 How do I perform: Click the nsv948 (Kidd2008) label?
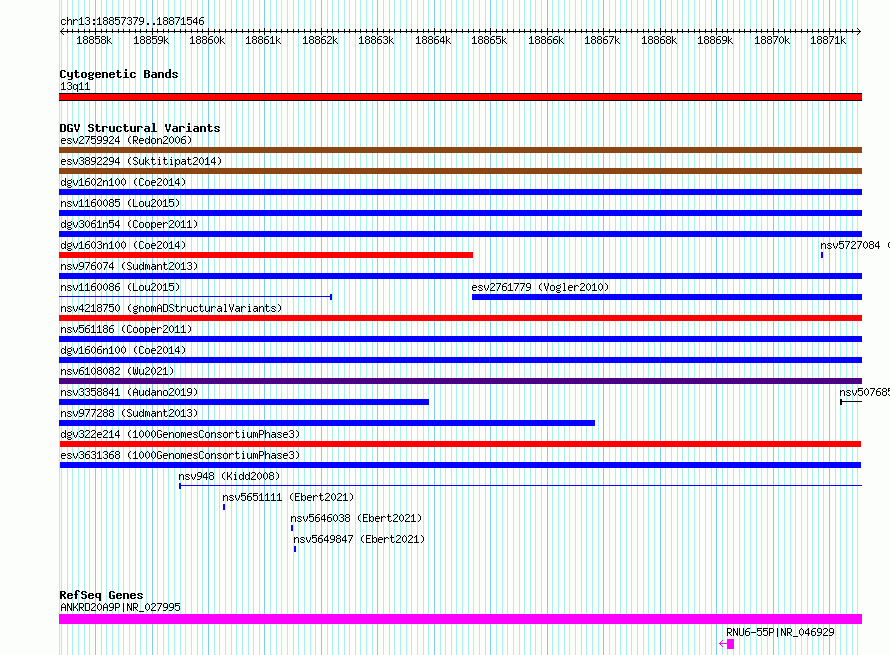pos(229,476)
